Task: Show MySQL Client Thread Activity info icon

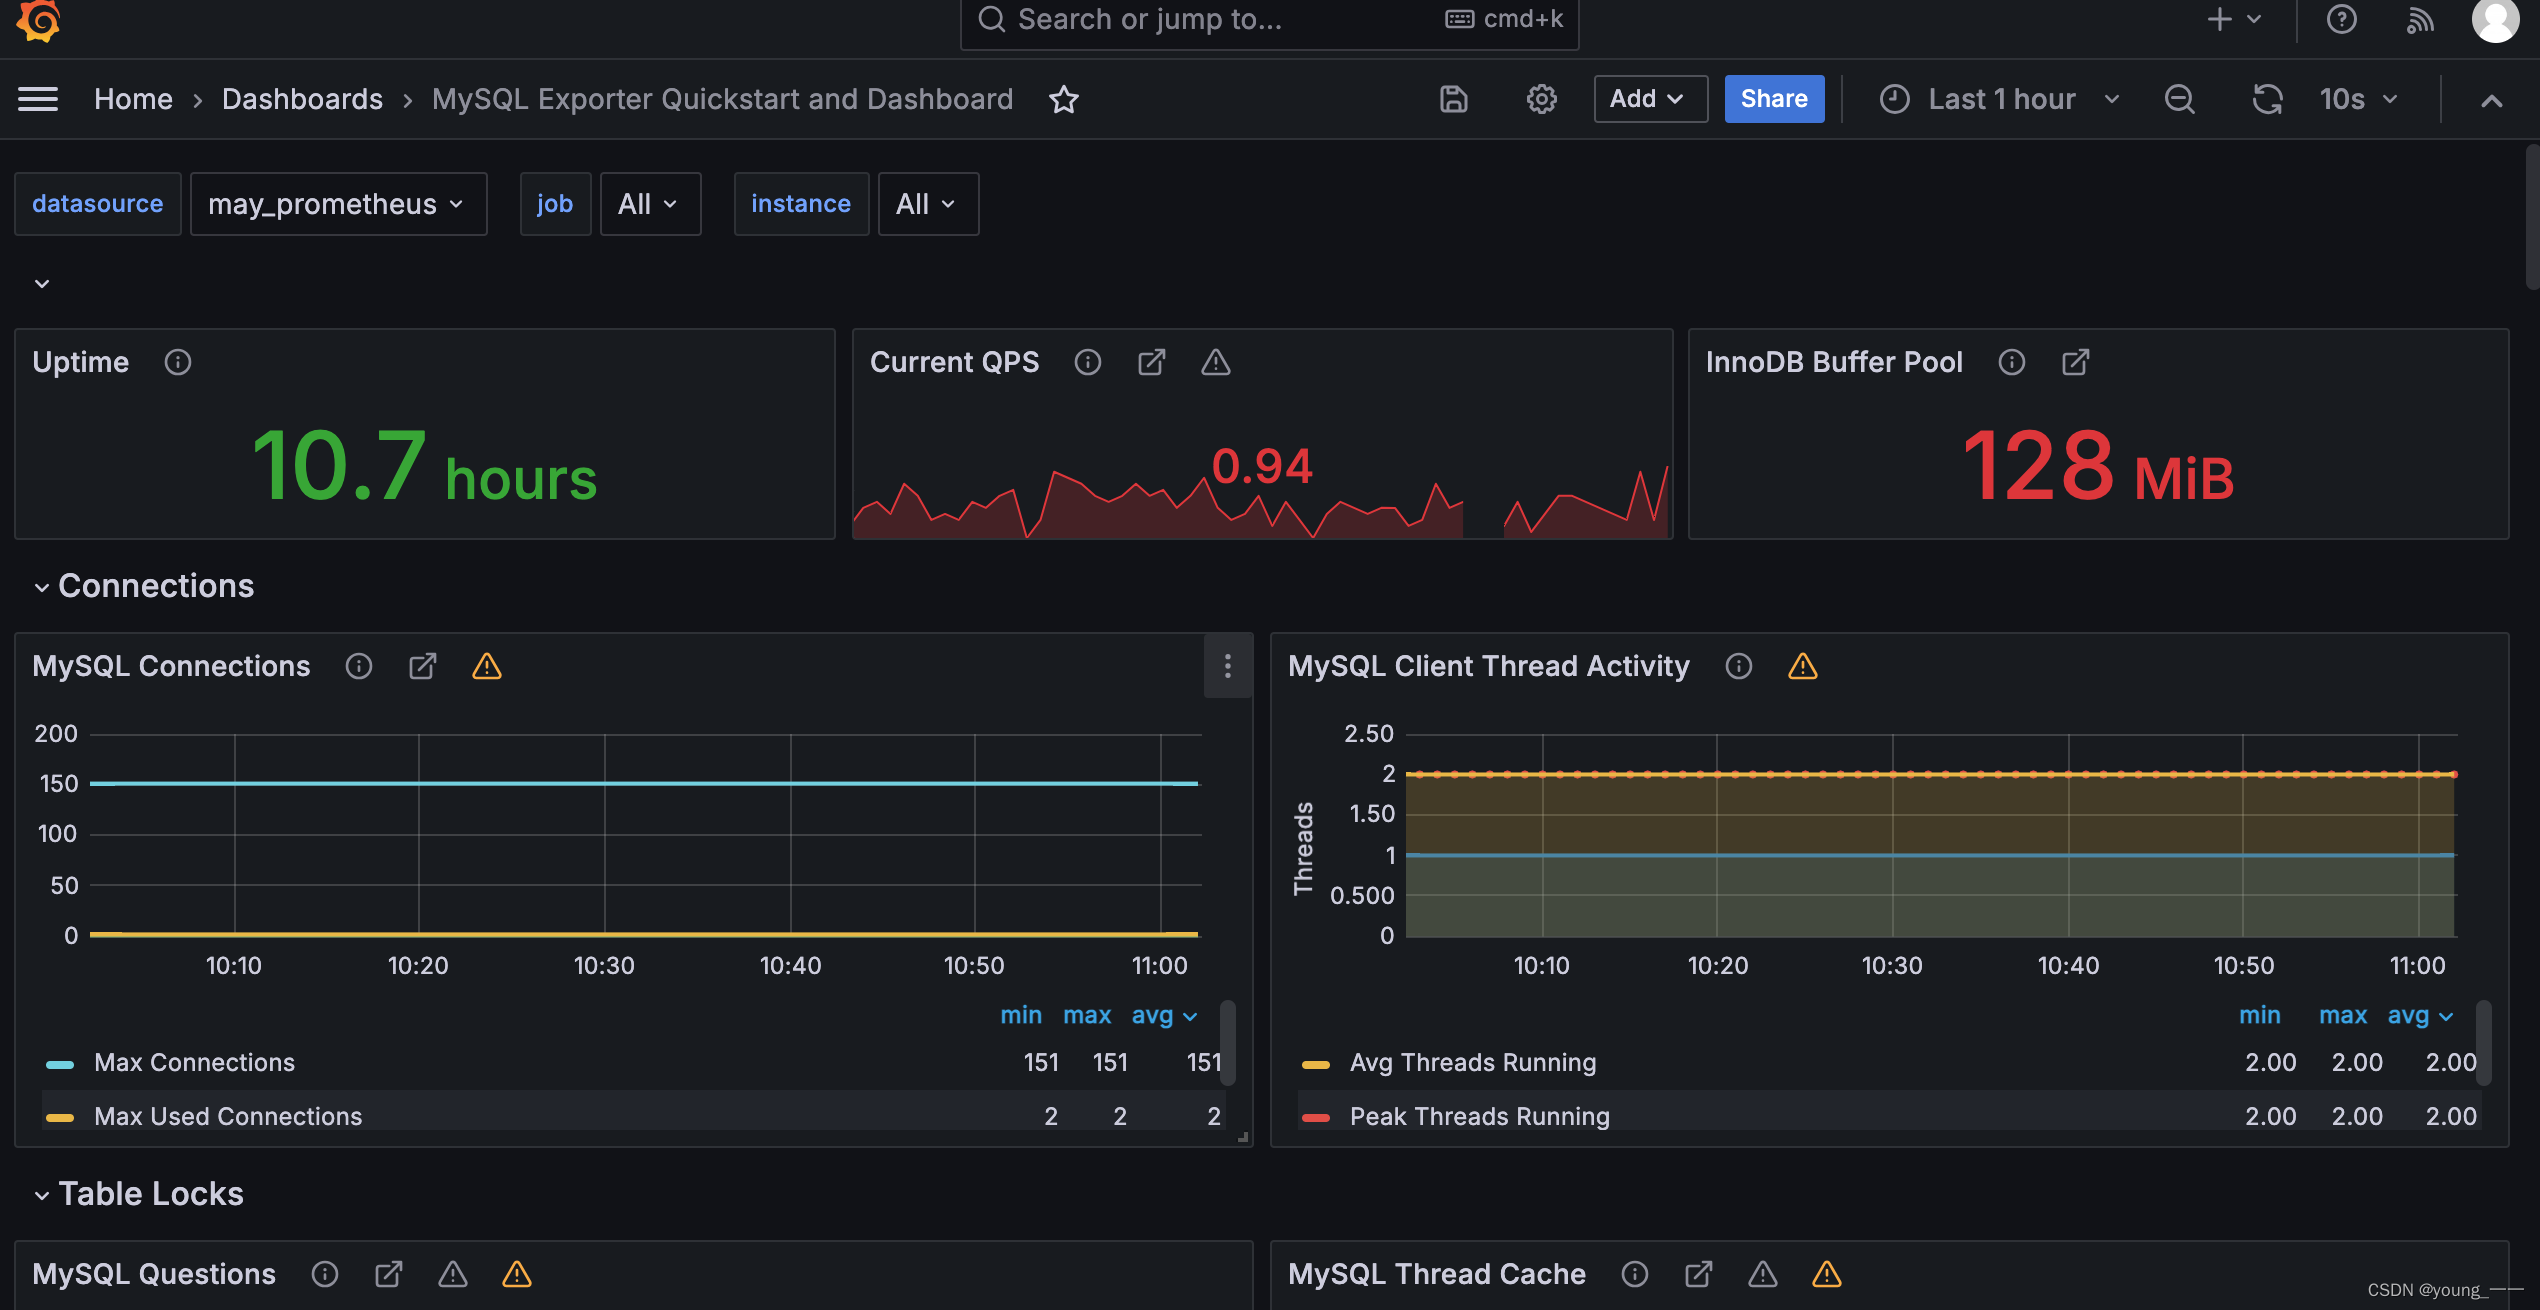Action: (x=1739, y=666)
